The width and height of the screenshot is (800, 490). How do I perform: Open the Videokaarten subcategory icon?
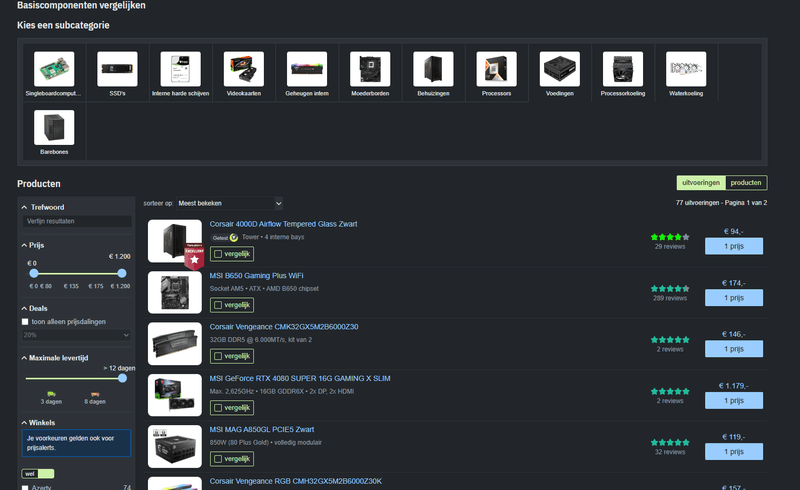click(244, 69)
